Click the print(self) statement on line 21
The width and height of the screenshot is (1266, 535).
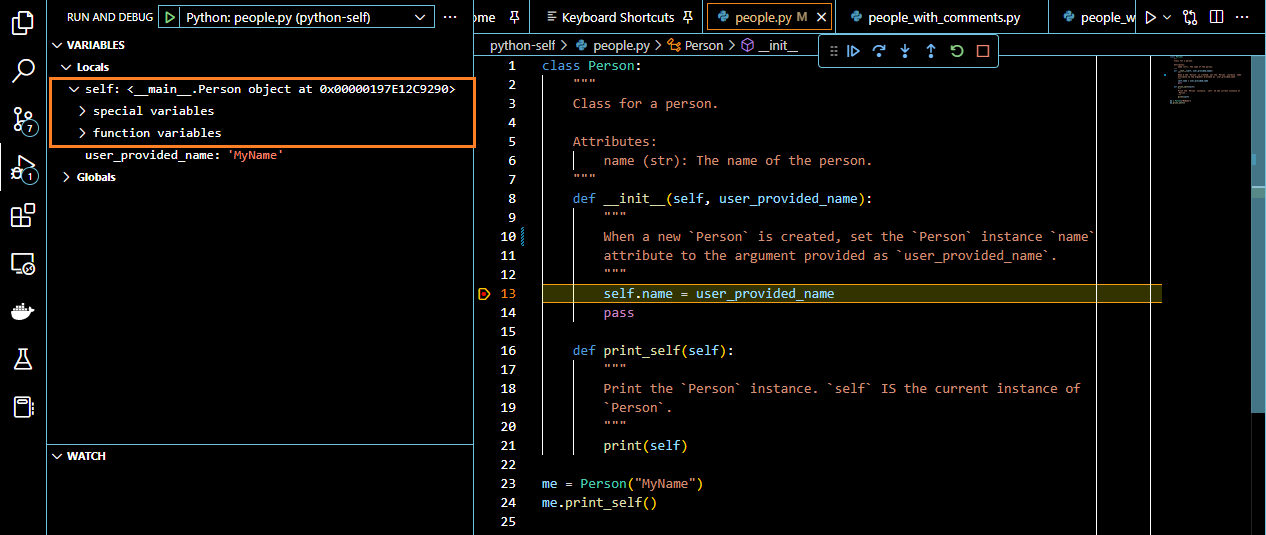pyautogui.click(x=645, y=446)
